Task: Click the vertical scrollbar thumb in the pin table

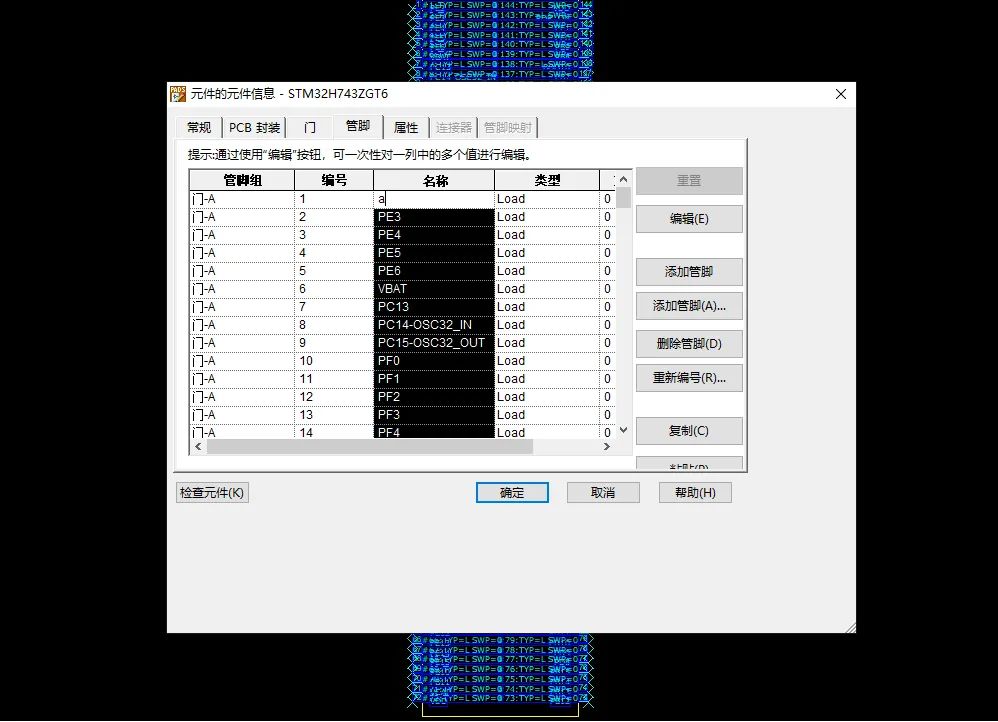Action: click(624, 198)
